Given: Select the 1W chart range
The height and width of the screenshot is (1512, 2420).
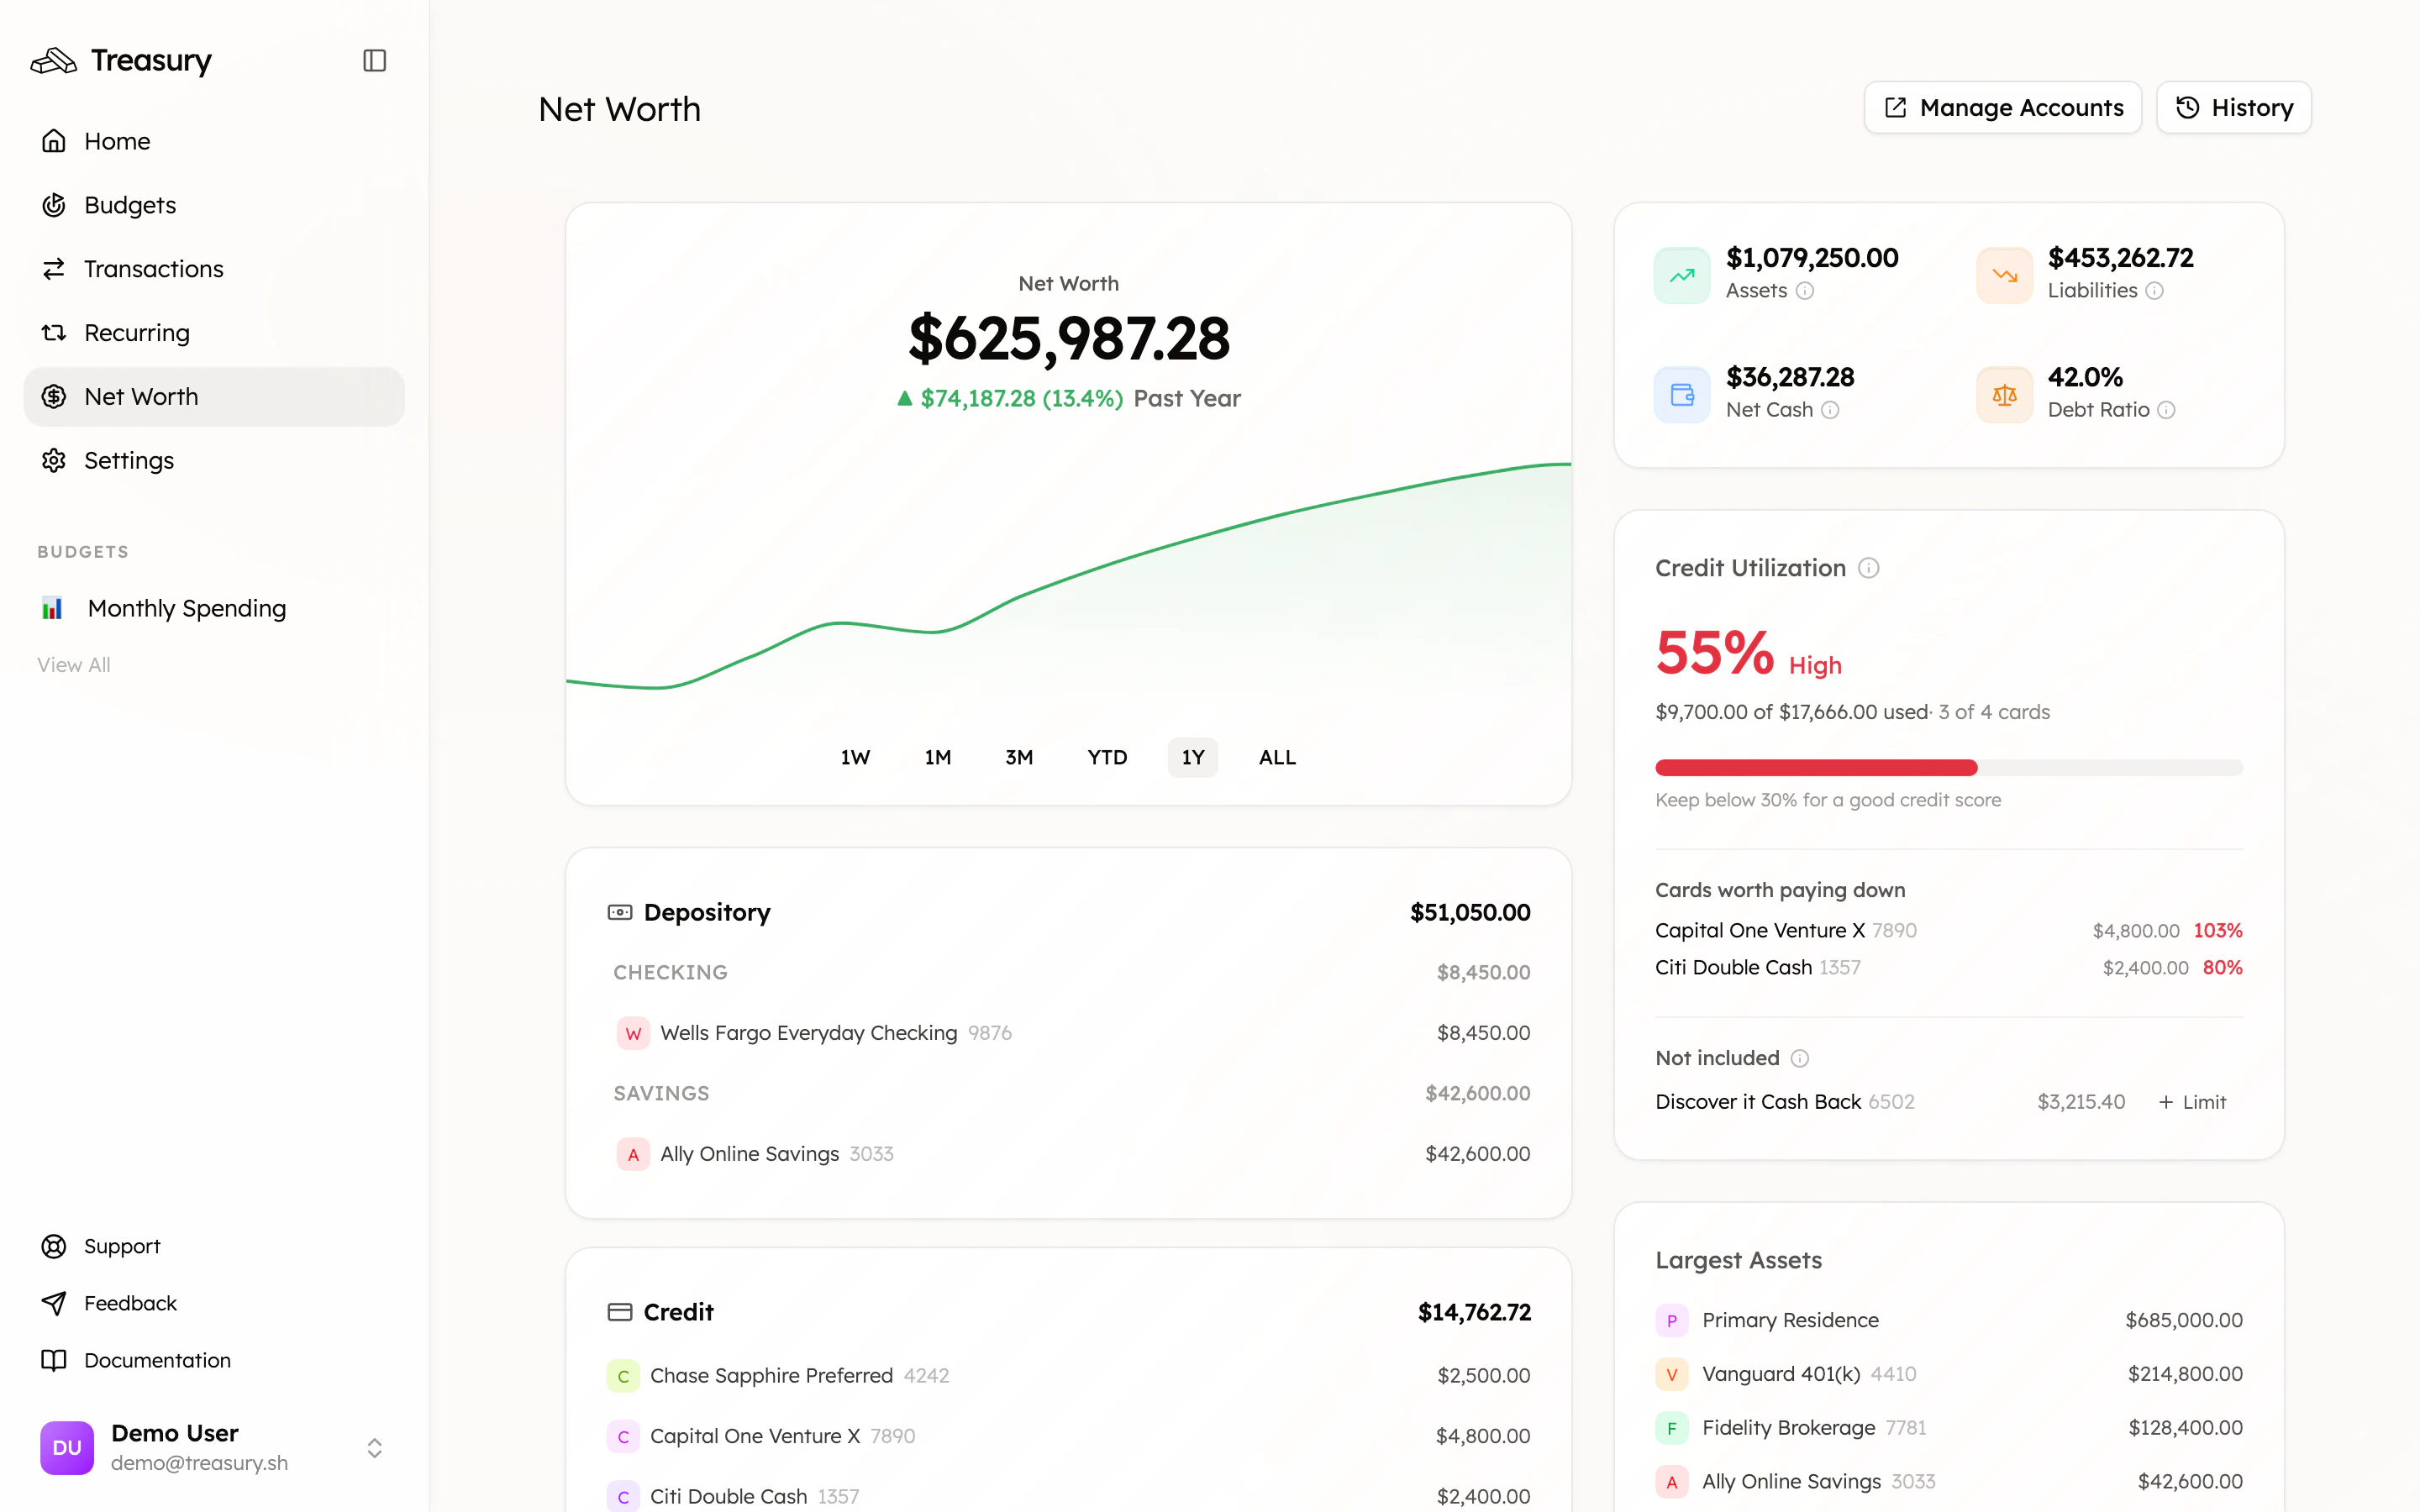Looking at the screenshot, I should pyautogui.click(x=855, y=757).
